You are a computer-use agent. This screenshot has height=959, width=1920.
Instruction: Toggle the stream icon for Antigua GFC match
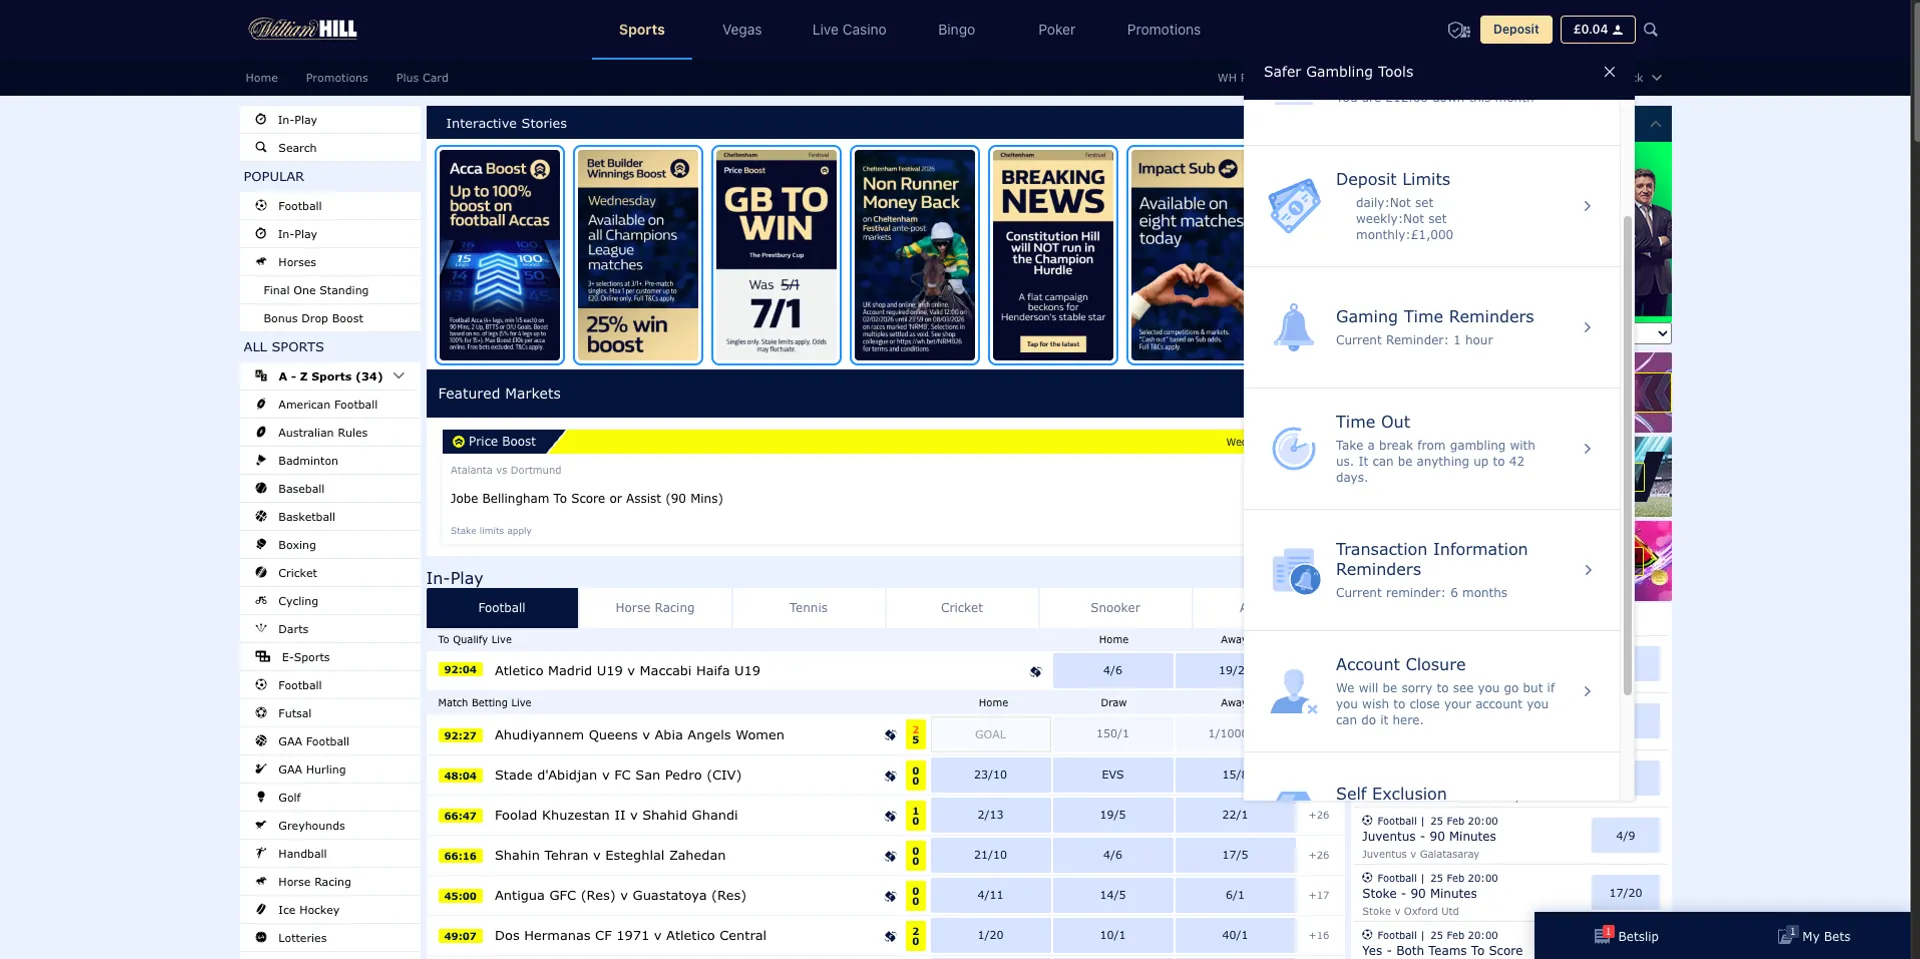pos(889,895)
